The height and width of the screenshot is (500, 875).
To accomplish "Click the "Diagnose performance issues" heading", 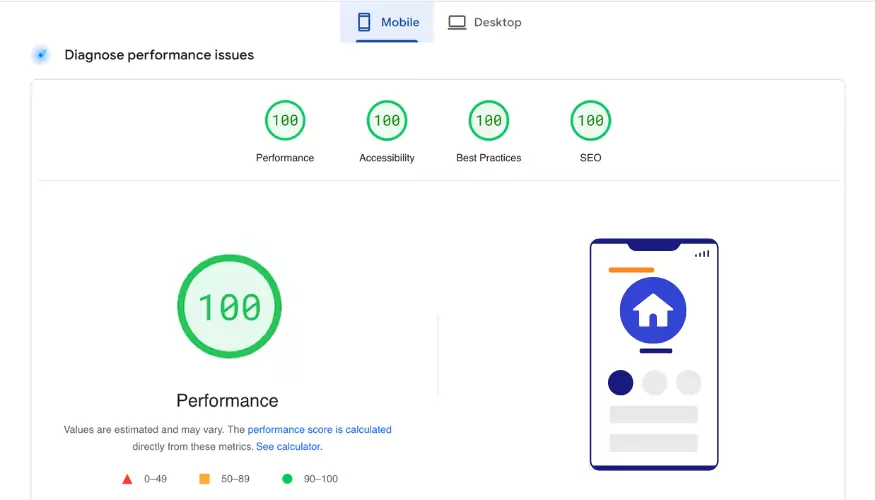I will coord(159,55).
